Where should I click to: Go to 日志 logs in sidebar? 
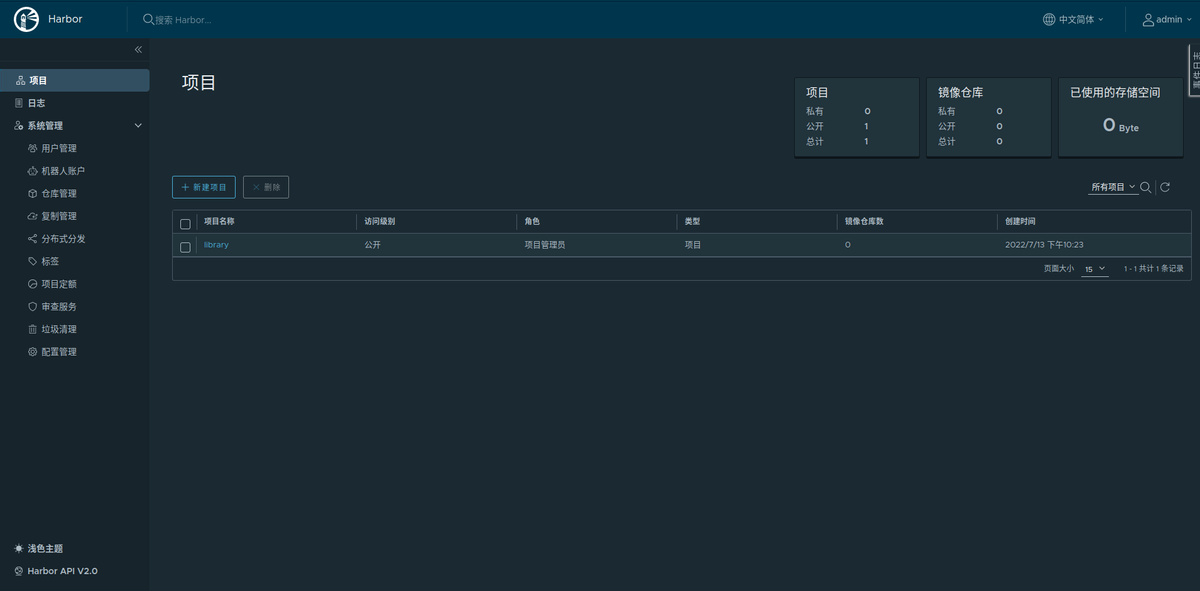[36, 103]
